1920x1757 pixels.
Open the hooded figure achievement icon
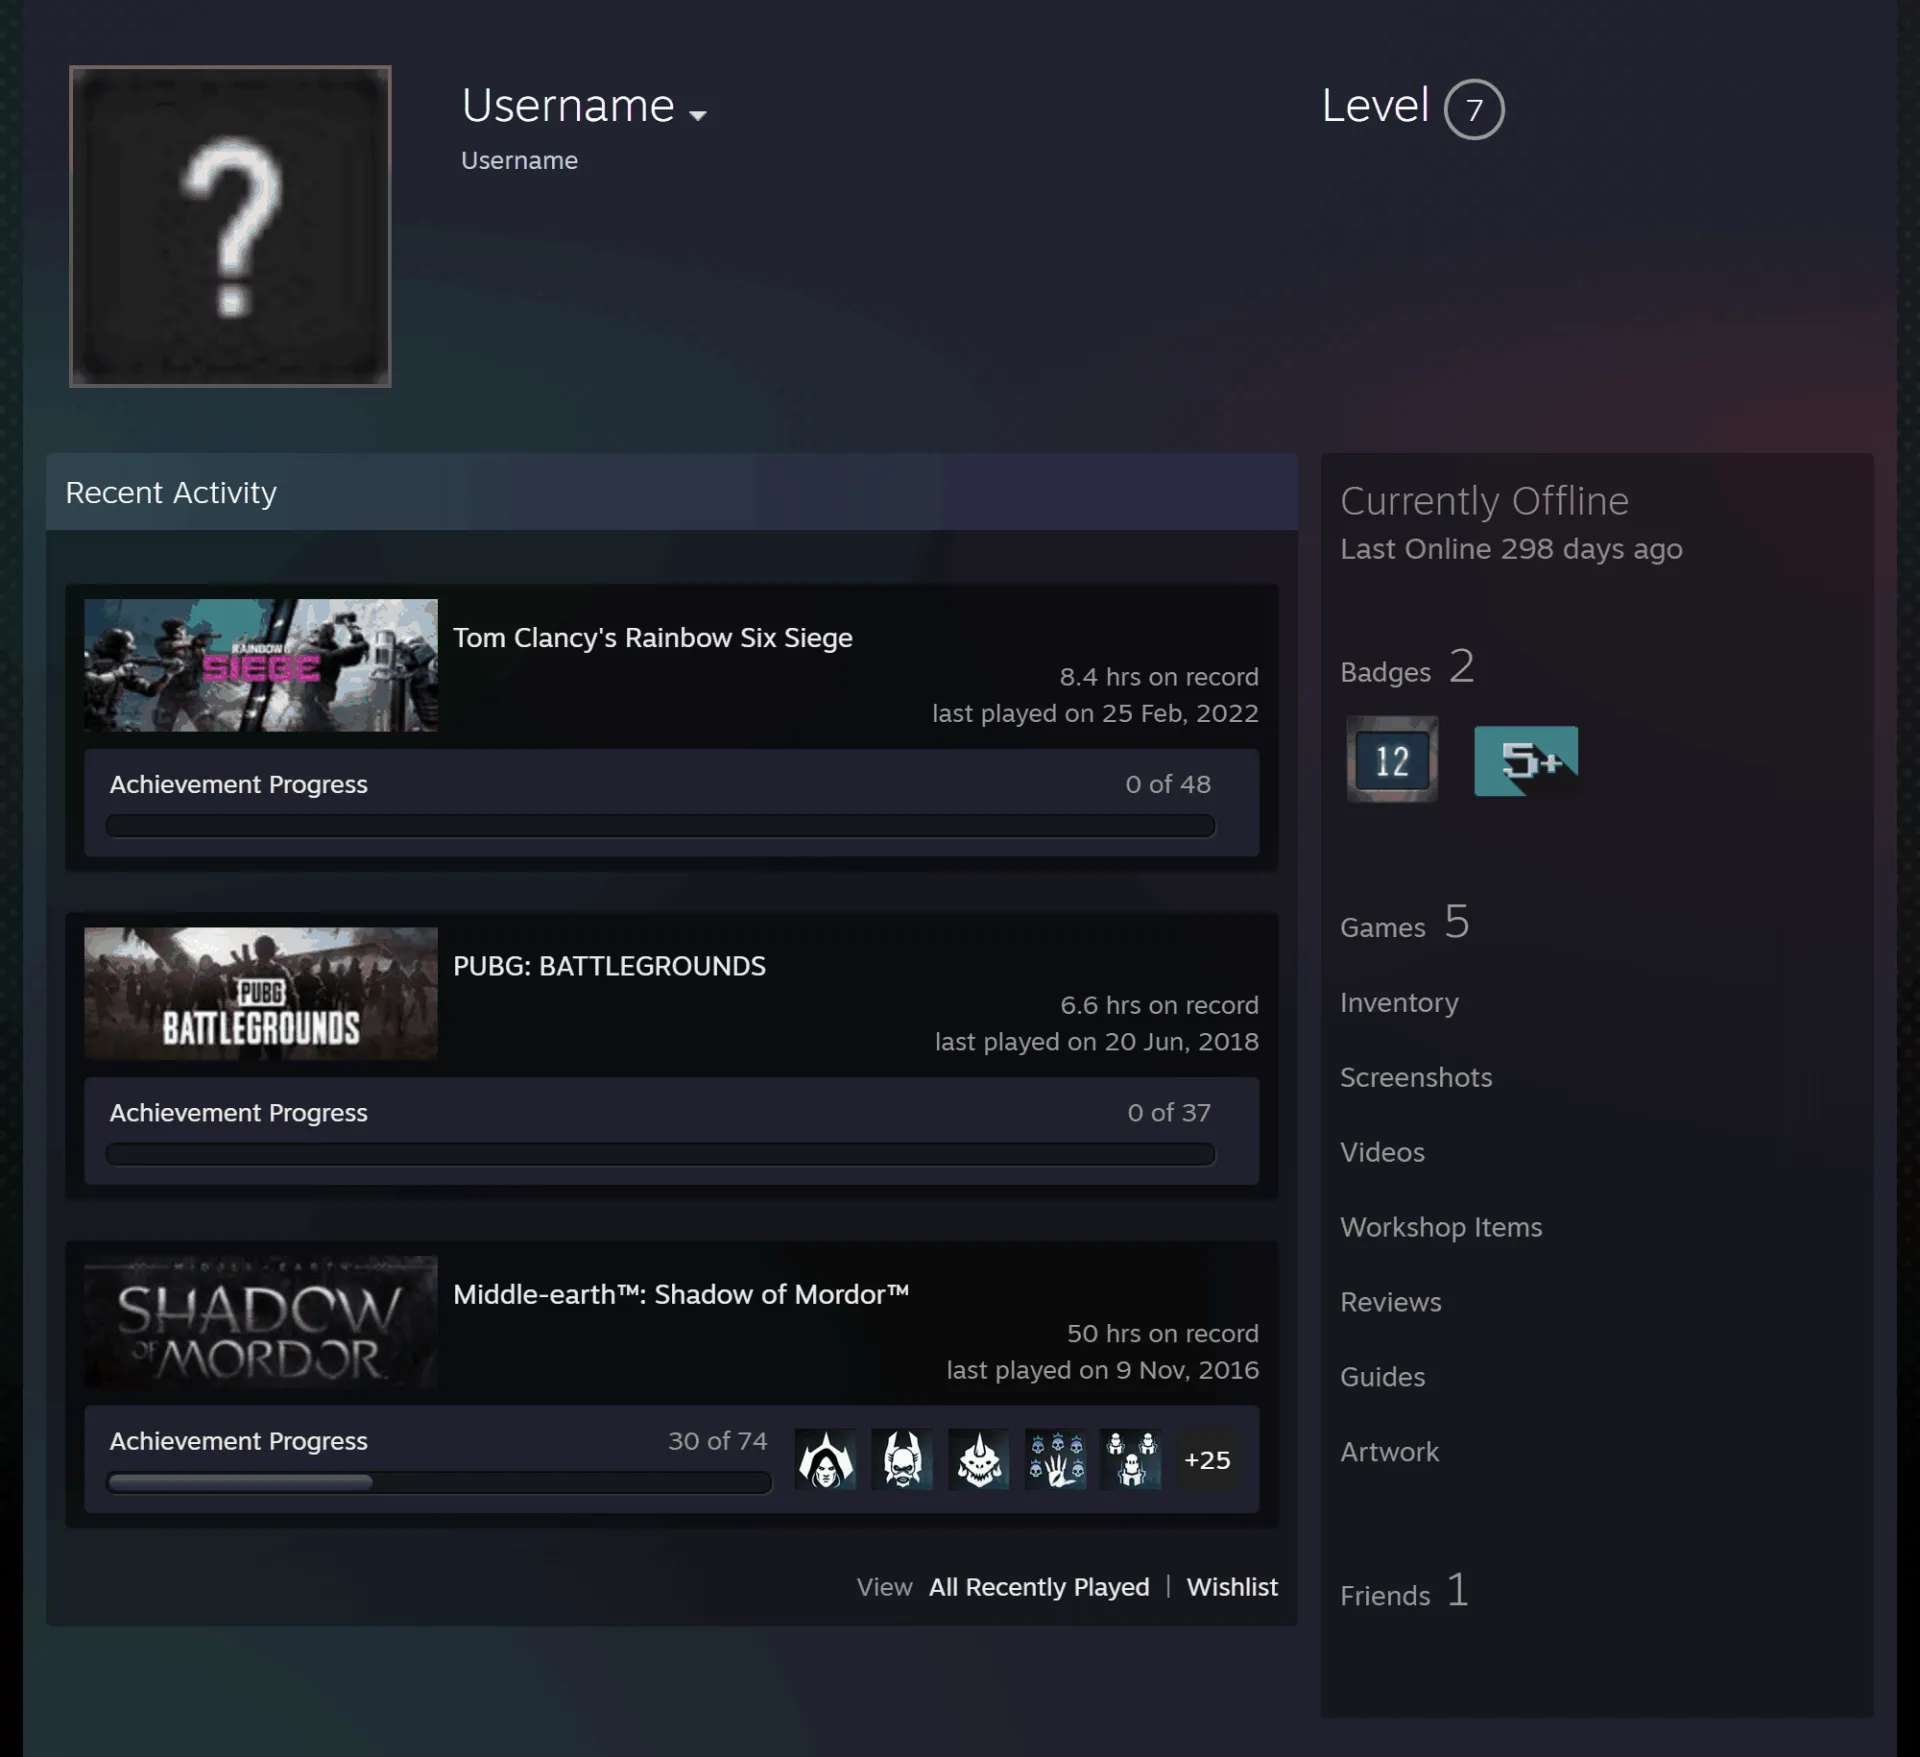click(x=825, y=1459)
